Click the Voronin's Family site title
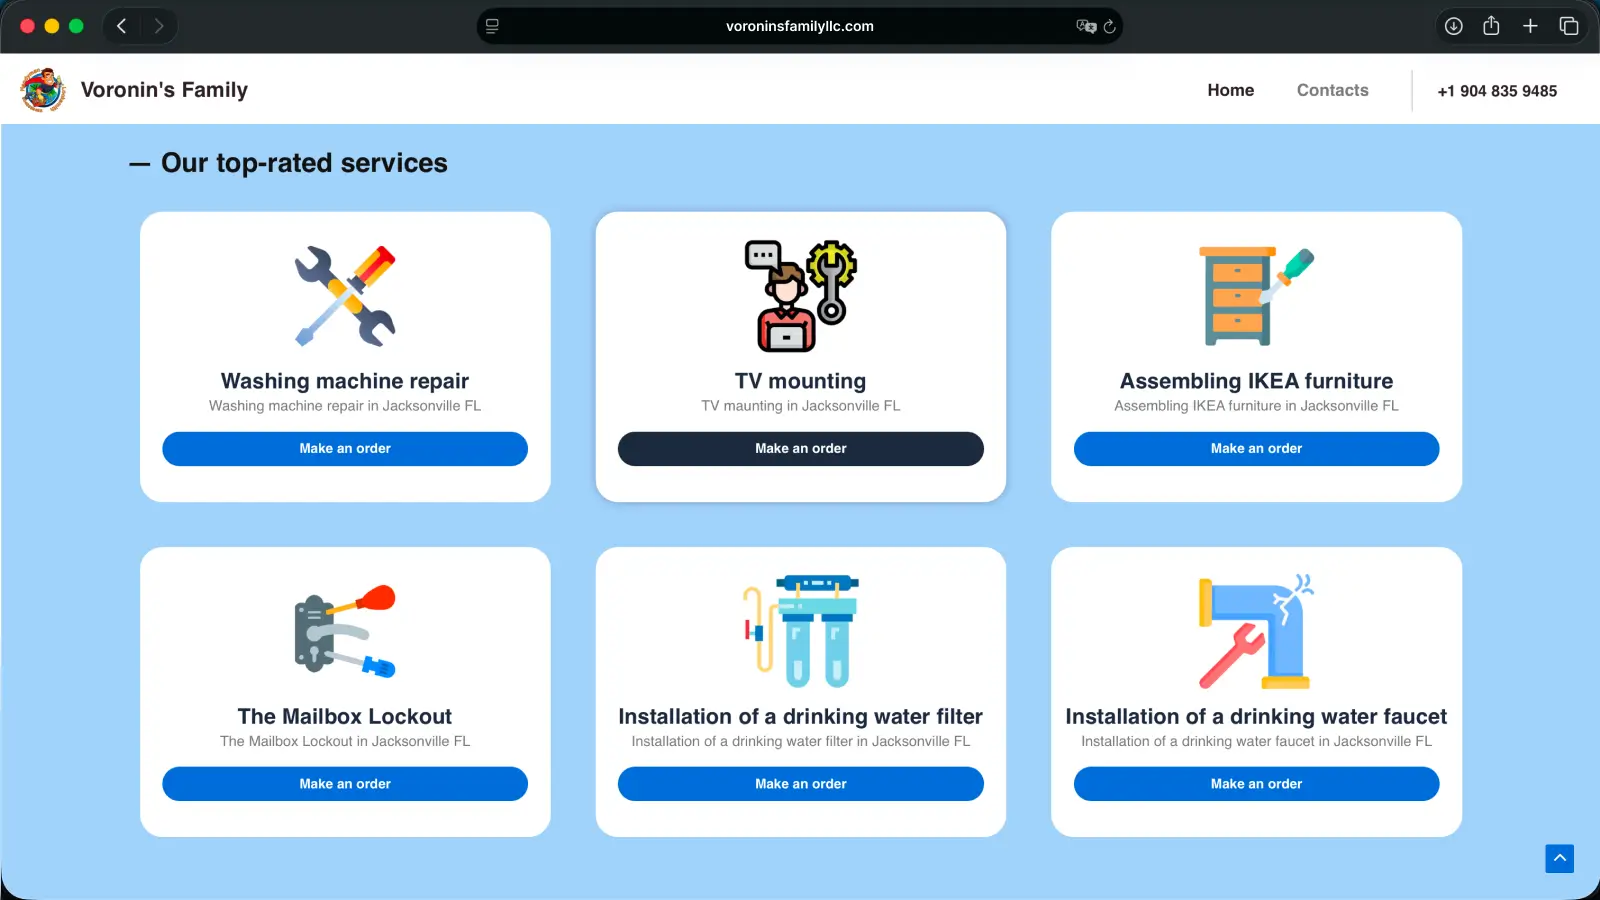1600x900 pixels. 164,90
